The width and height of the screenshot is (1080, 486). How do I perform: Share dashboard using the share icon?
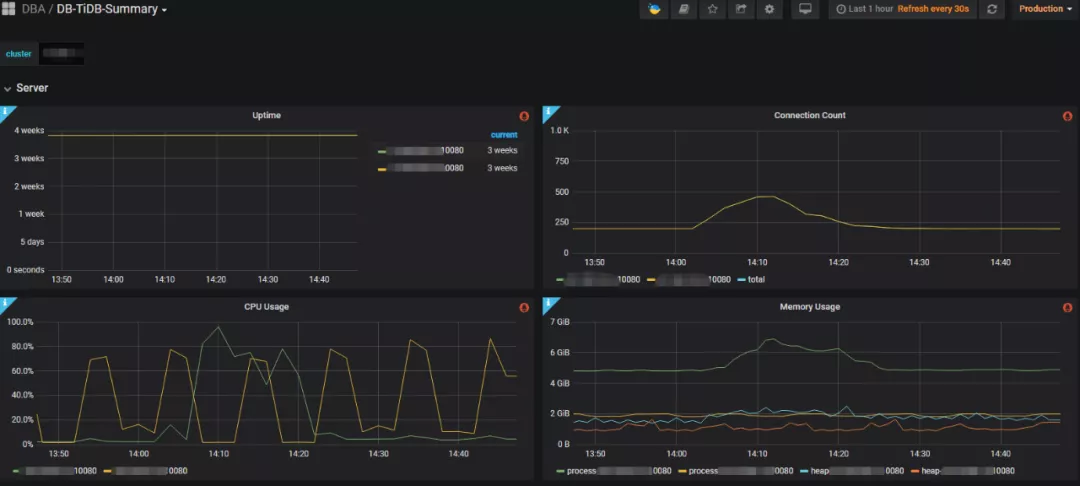pyautogui.click(x=741, y=9)
